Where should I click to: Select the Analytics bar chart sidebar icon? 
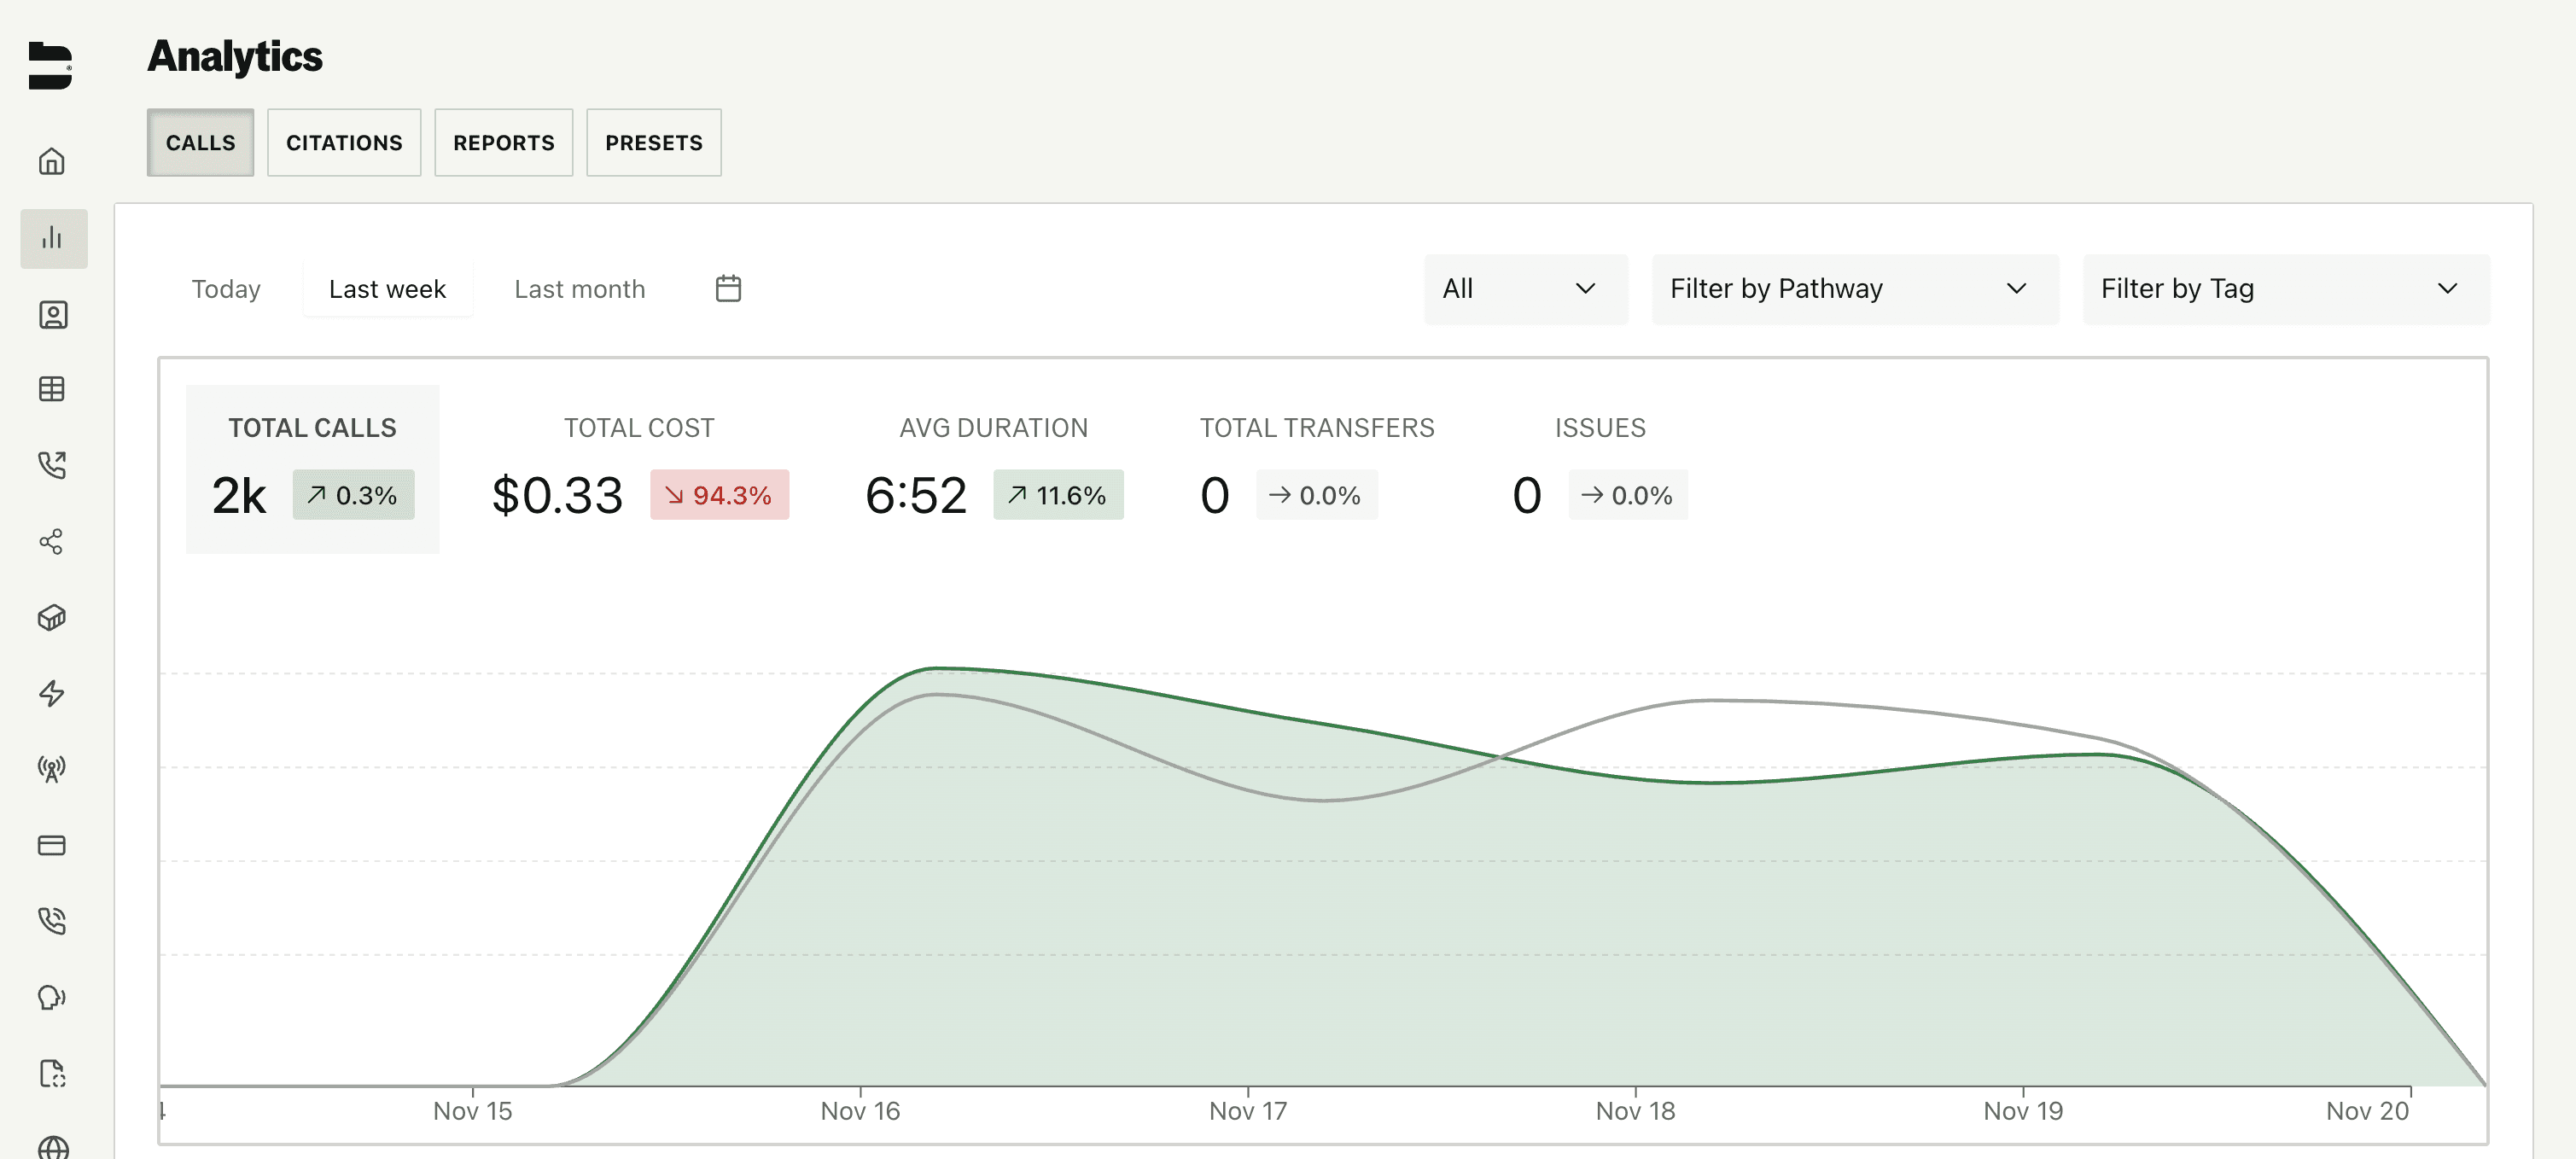pyautogui.click(x=53, y=238)
